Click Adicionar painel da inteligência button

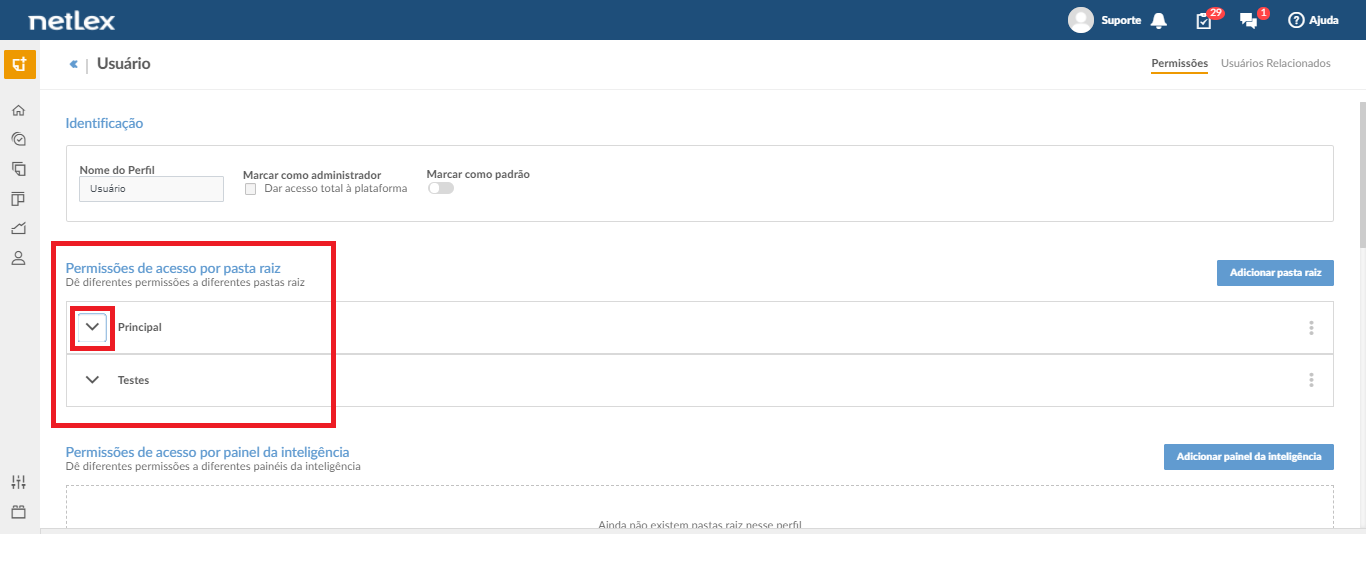(1249, 457)
